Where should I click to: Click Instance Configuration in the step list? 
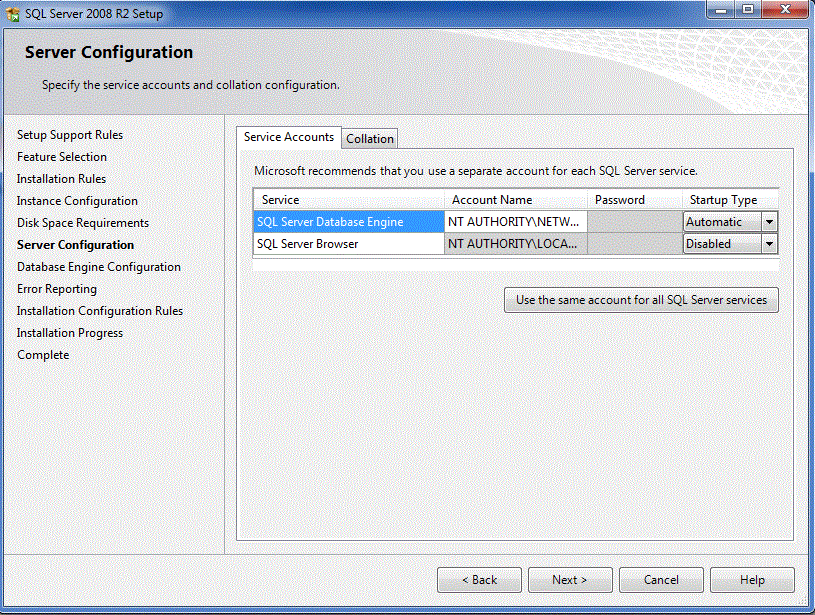[77, 201]
